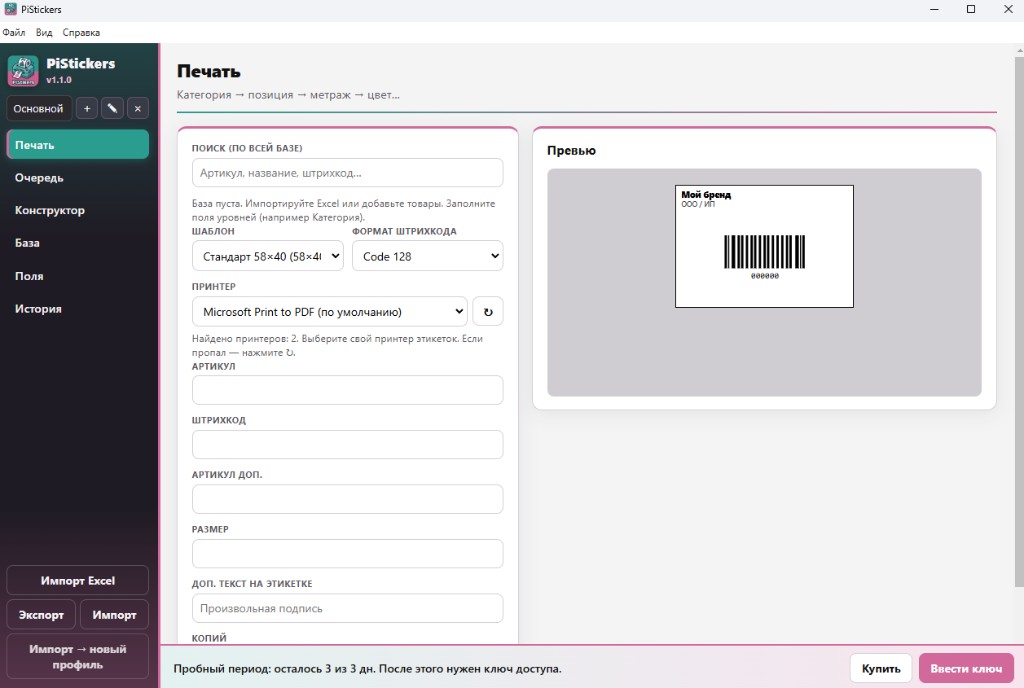Open the Основной profile selector
The height and width of the screenshot is (688, 1024).
point(39,108)
